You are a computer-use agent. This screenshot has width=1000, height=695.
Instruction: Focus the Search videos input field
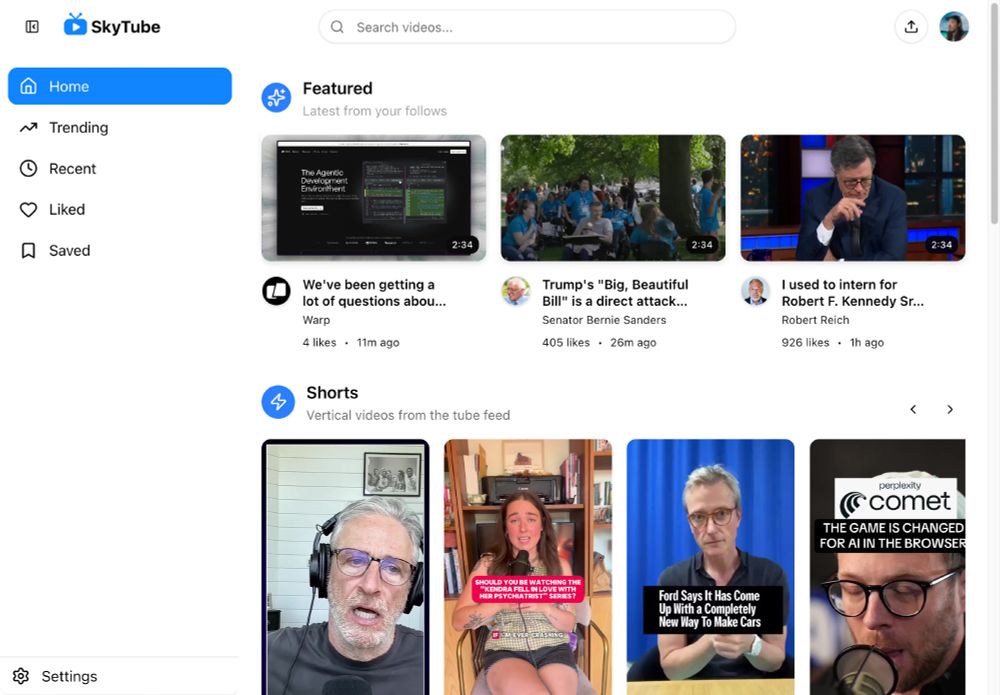tap(527, 27)
